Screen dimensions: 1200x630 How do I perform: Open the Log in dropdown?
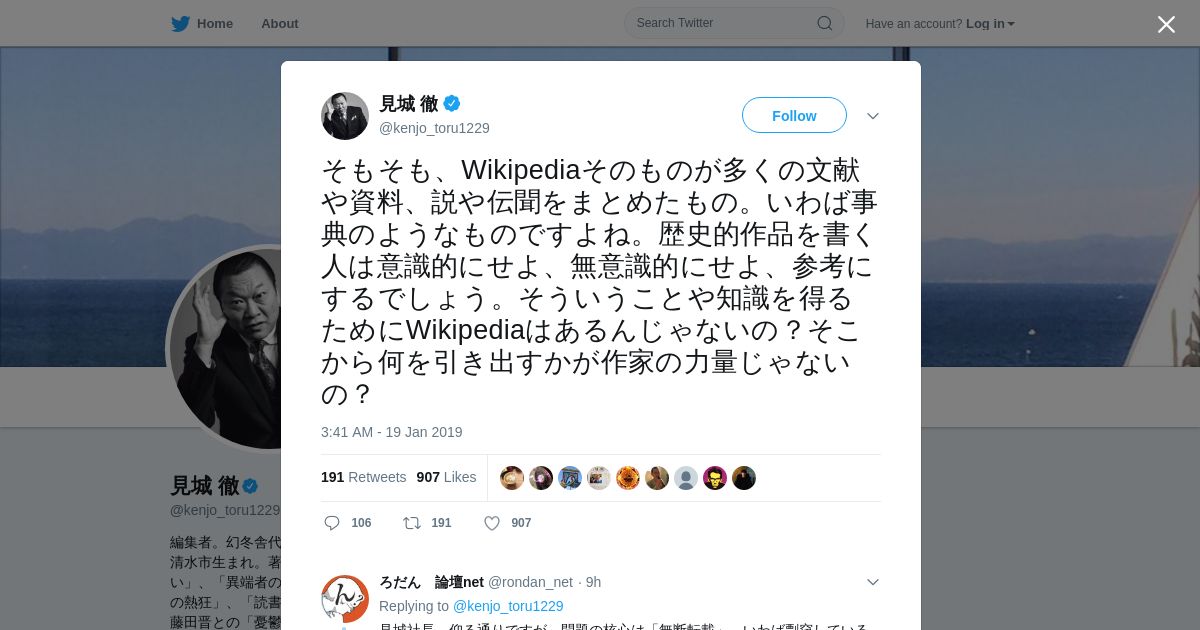[x=990, y=23]
